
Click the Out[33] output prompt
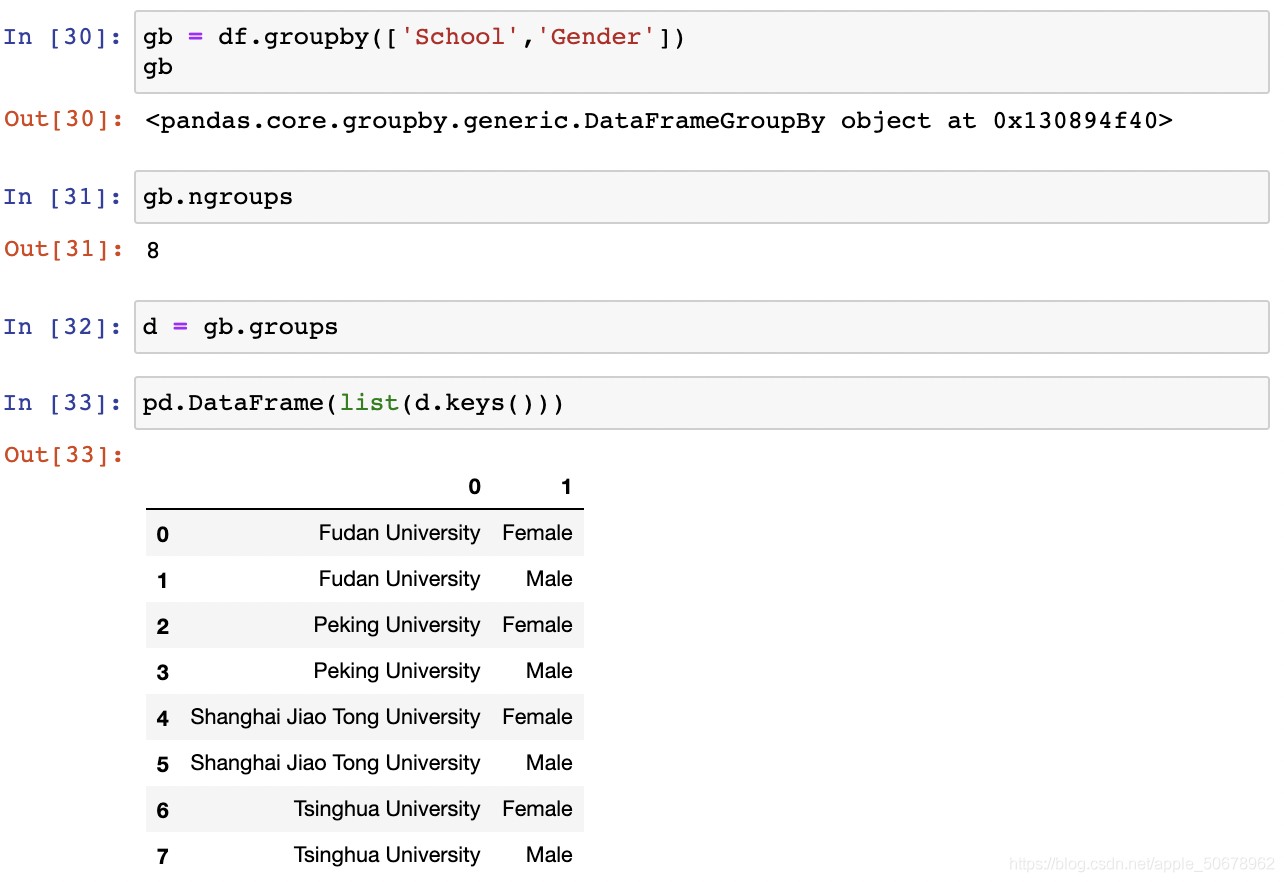[x=64, y=455]
